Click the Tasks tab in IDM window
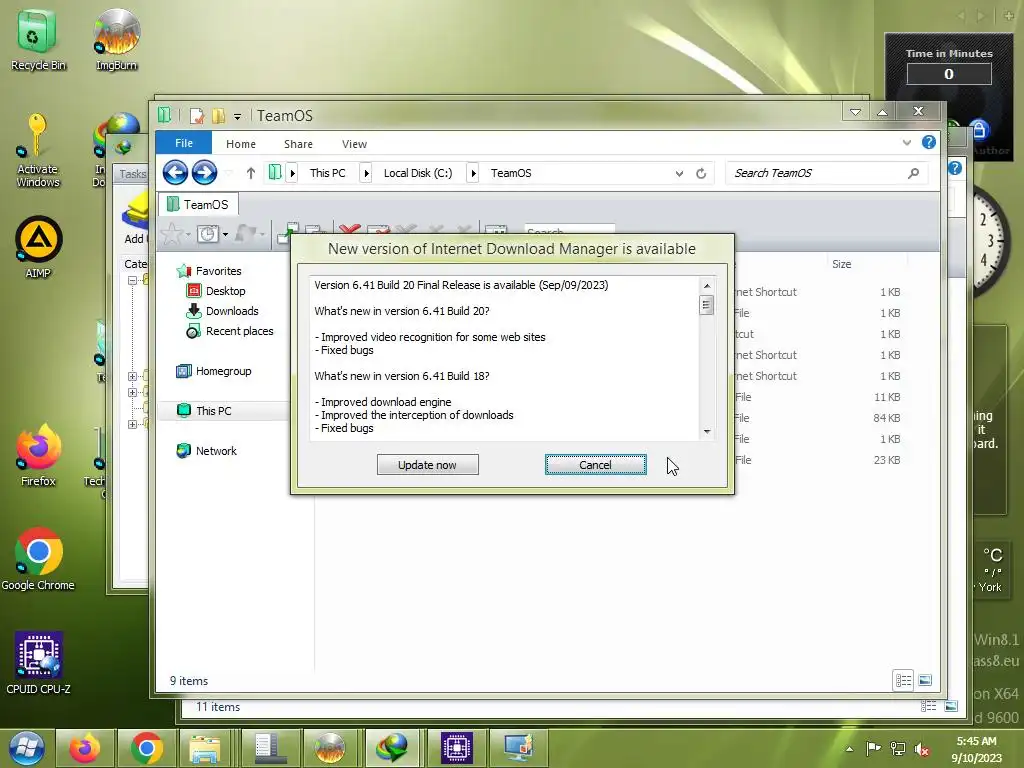 (x=133, y=174)
